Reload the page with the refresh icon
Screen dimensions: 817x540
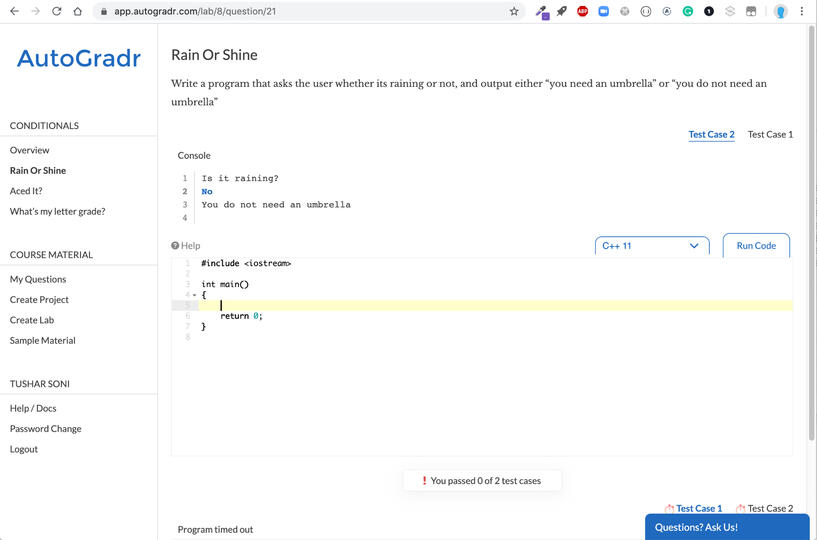click(56, 11)
